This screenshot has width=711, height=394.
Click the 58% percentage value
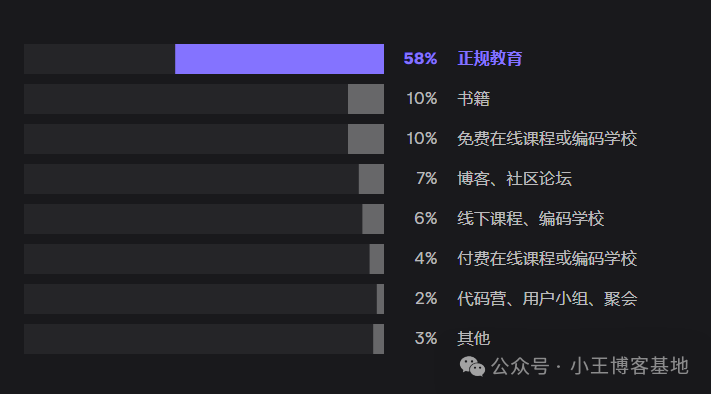click(420, 58)
